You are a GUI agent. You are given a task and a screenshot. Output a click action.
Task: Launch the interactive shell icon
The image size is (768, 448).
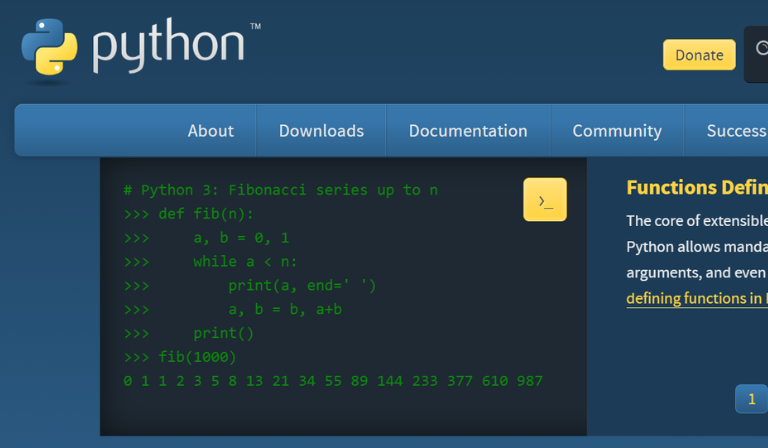click(545, 199)
